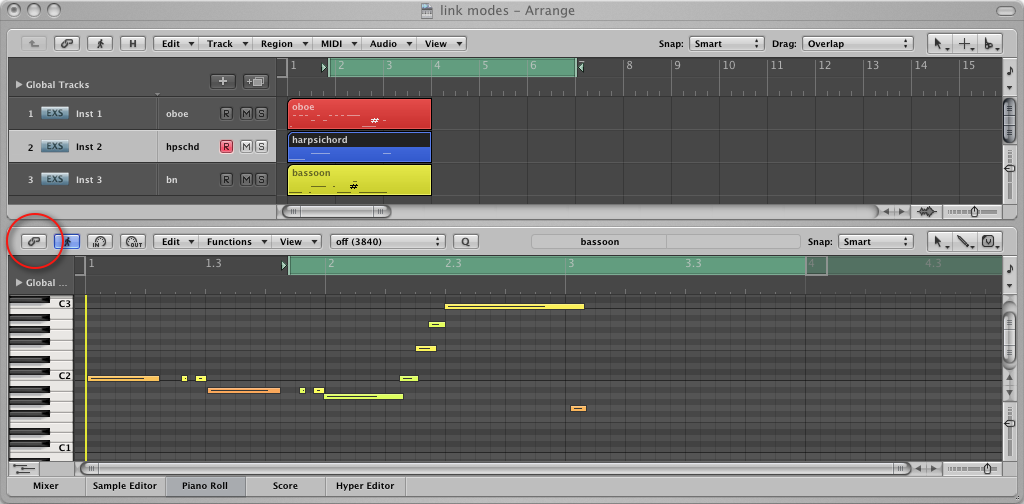
Task: Select the Arrange third tool menu
Action: 990,44
